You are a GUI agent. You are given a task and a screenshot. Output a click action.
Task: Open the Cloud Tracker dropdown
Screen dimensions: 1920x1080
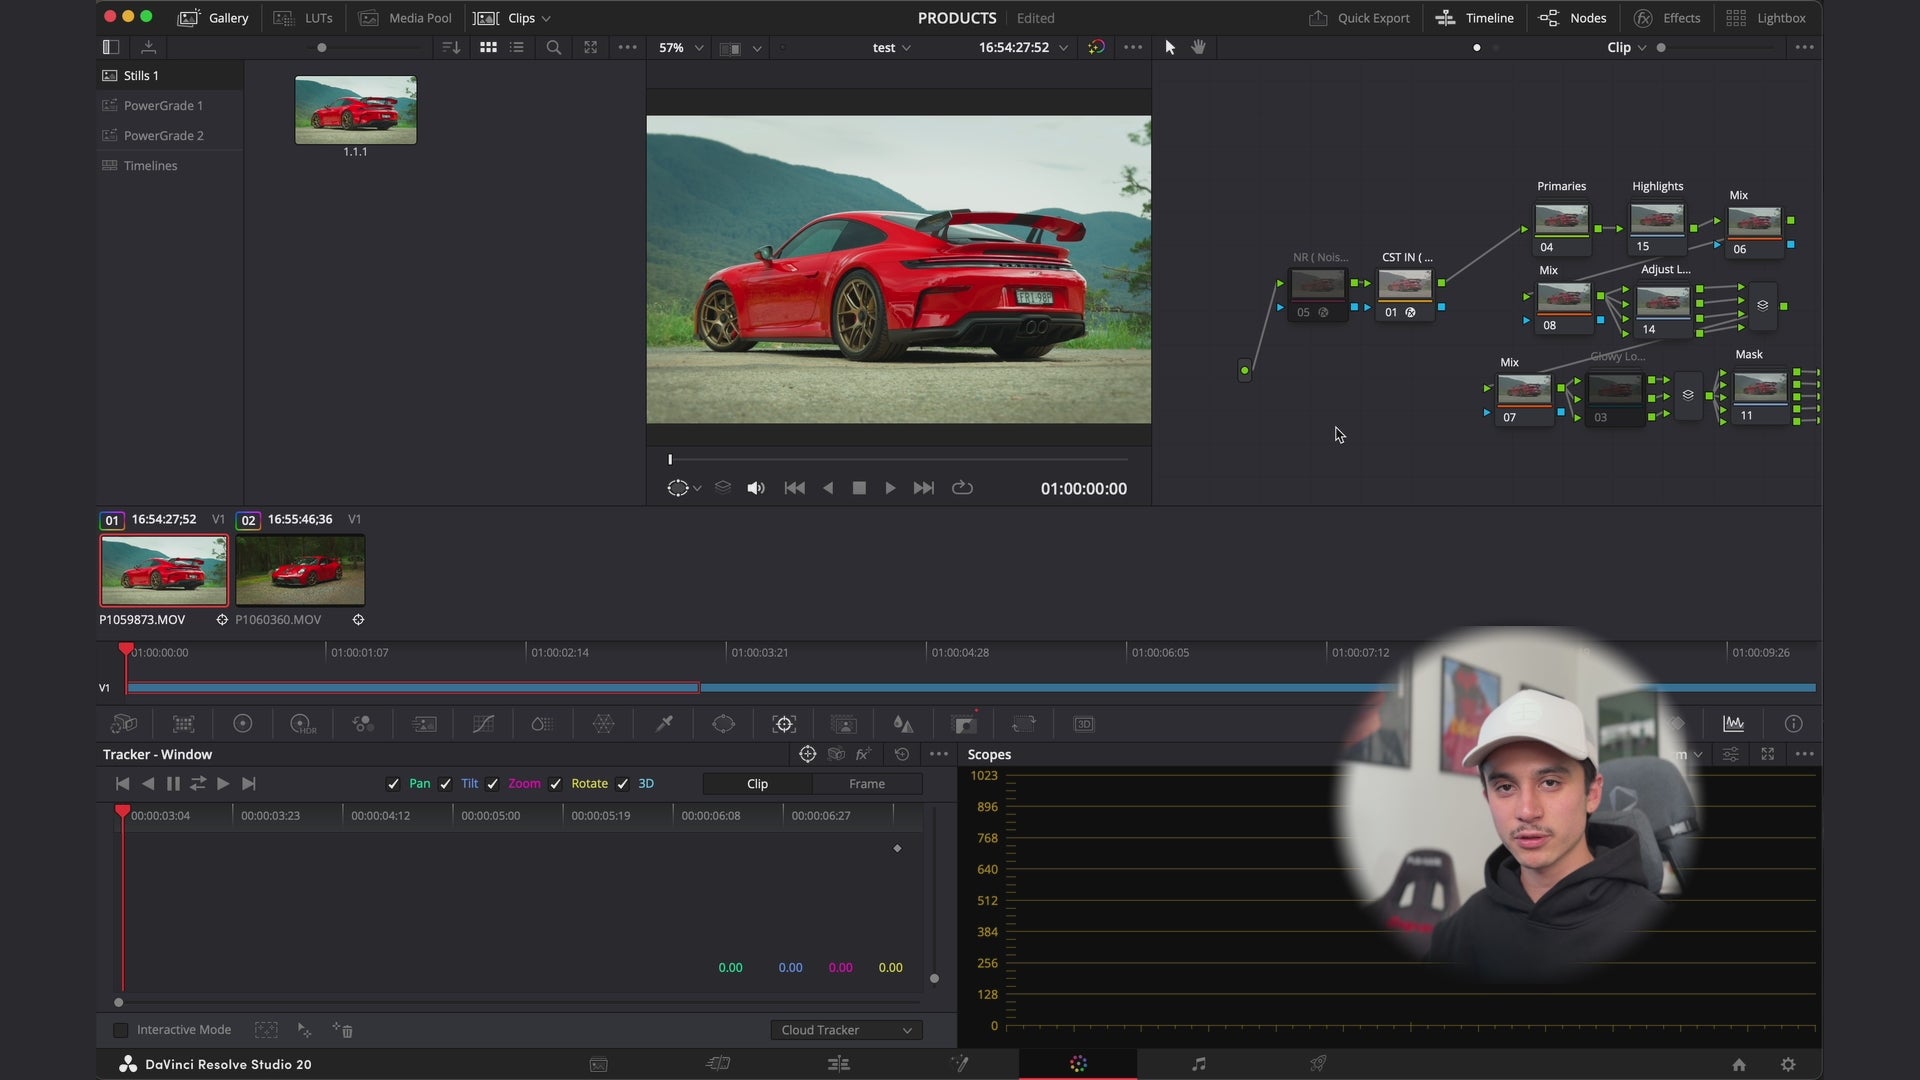pos(846,1029)
